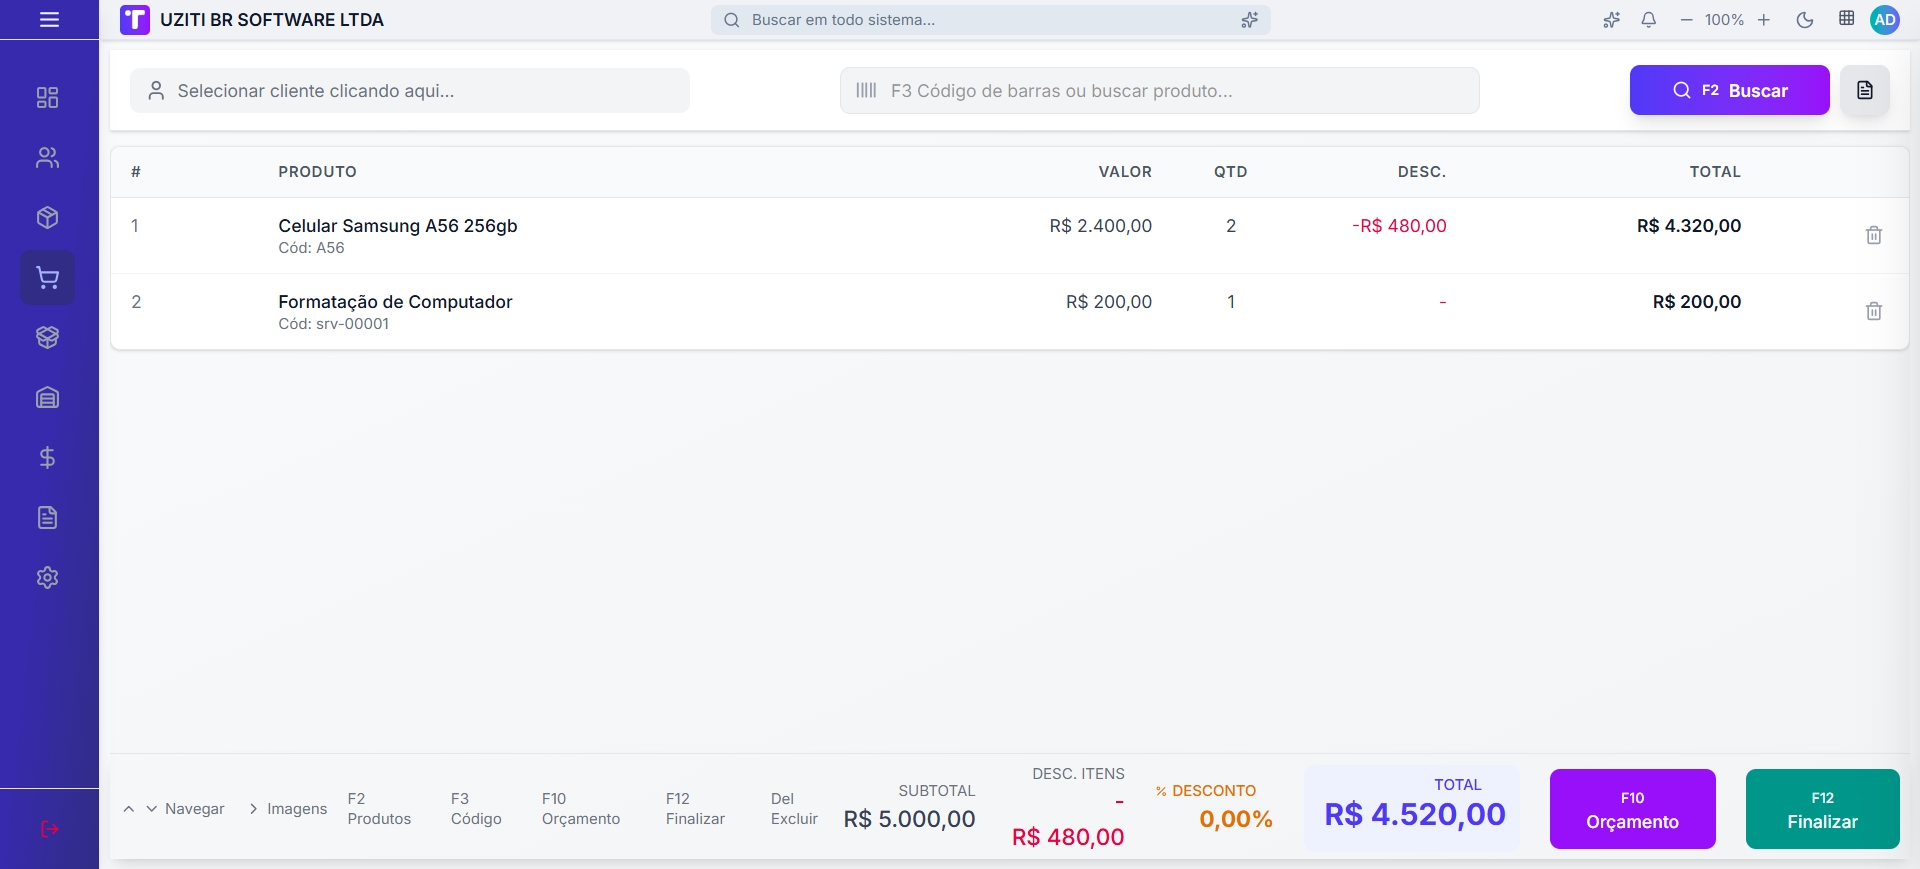The height and width of the screenshot is (869, 1920).
Task: Increase zoom with the plus button
Action: [x=1764, y=20]
